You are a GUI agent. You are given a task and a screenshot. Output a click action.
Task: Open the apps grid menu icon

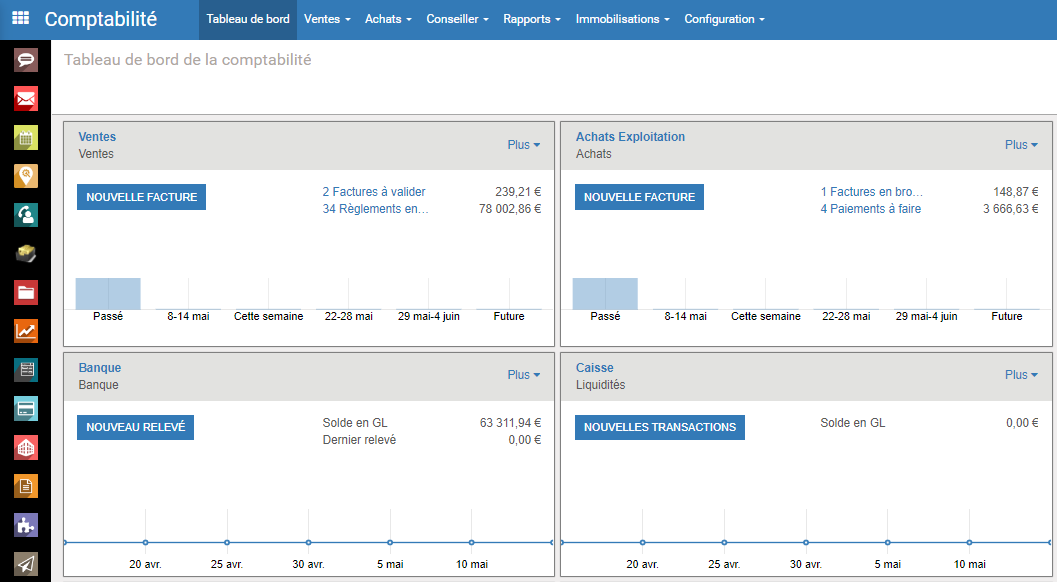[21, 18]
